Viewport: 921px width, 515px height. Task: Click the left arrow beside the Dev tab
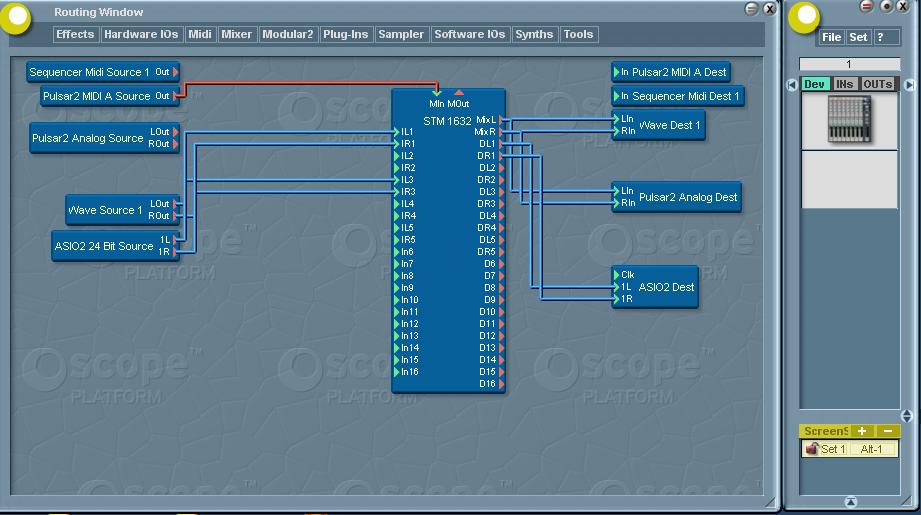(792, 85)
